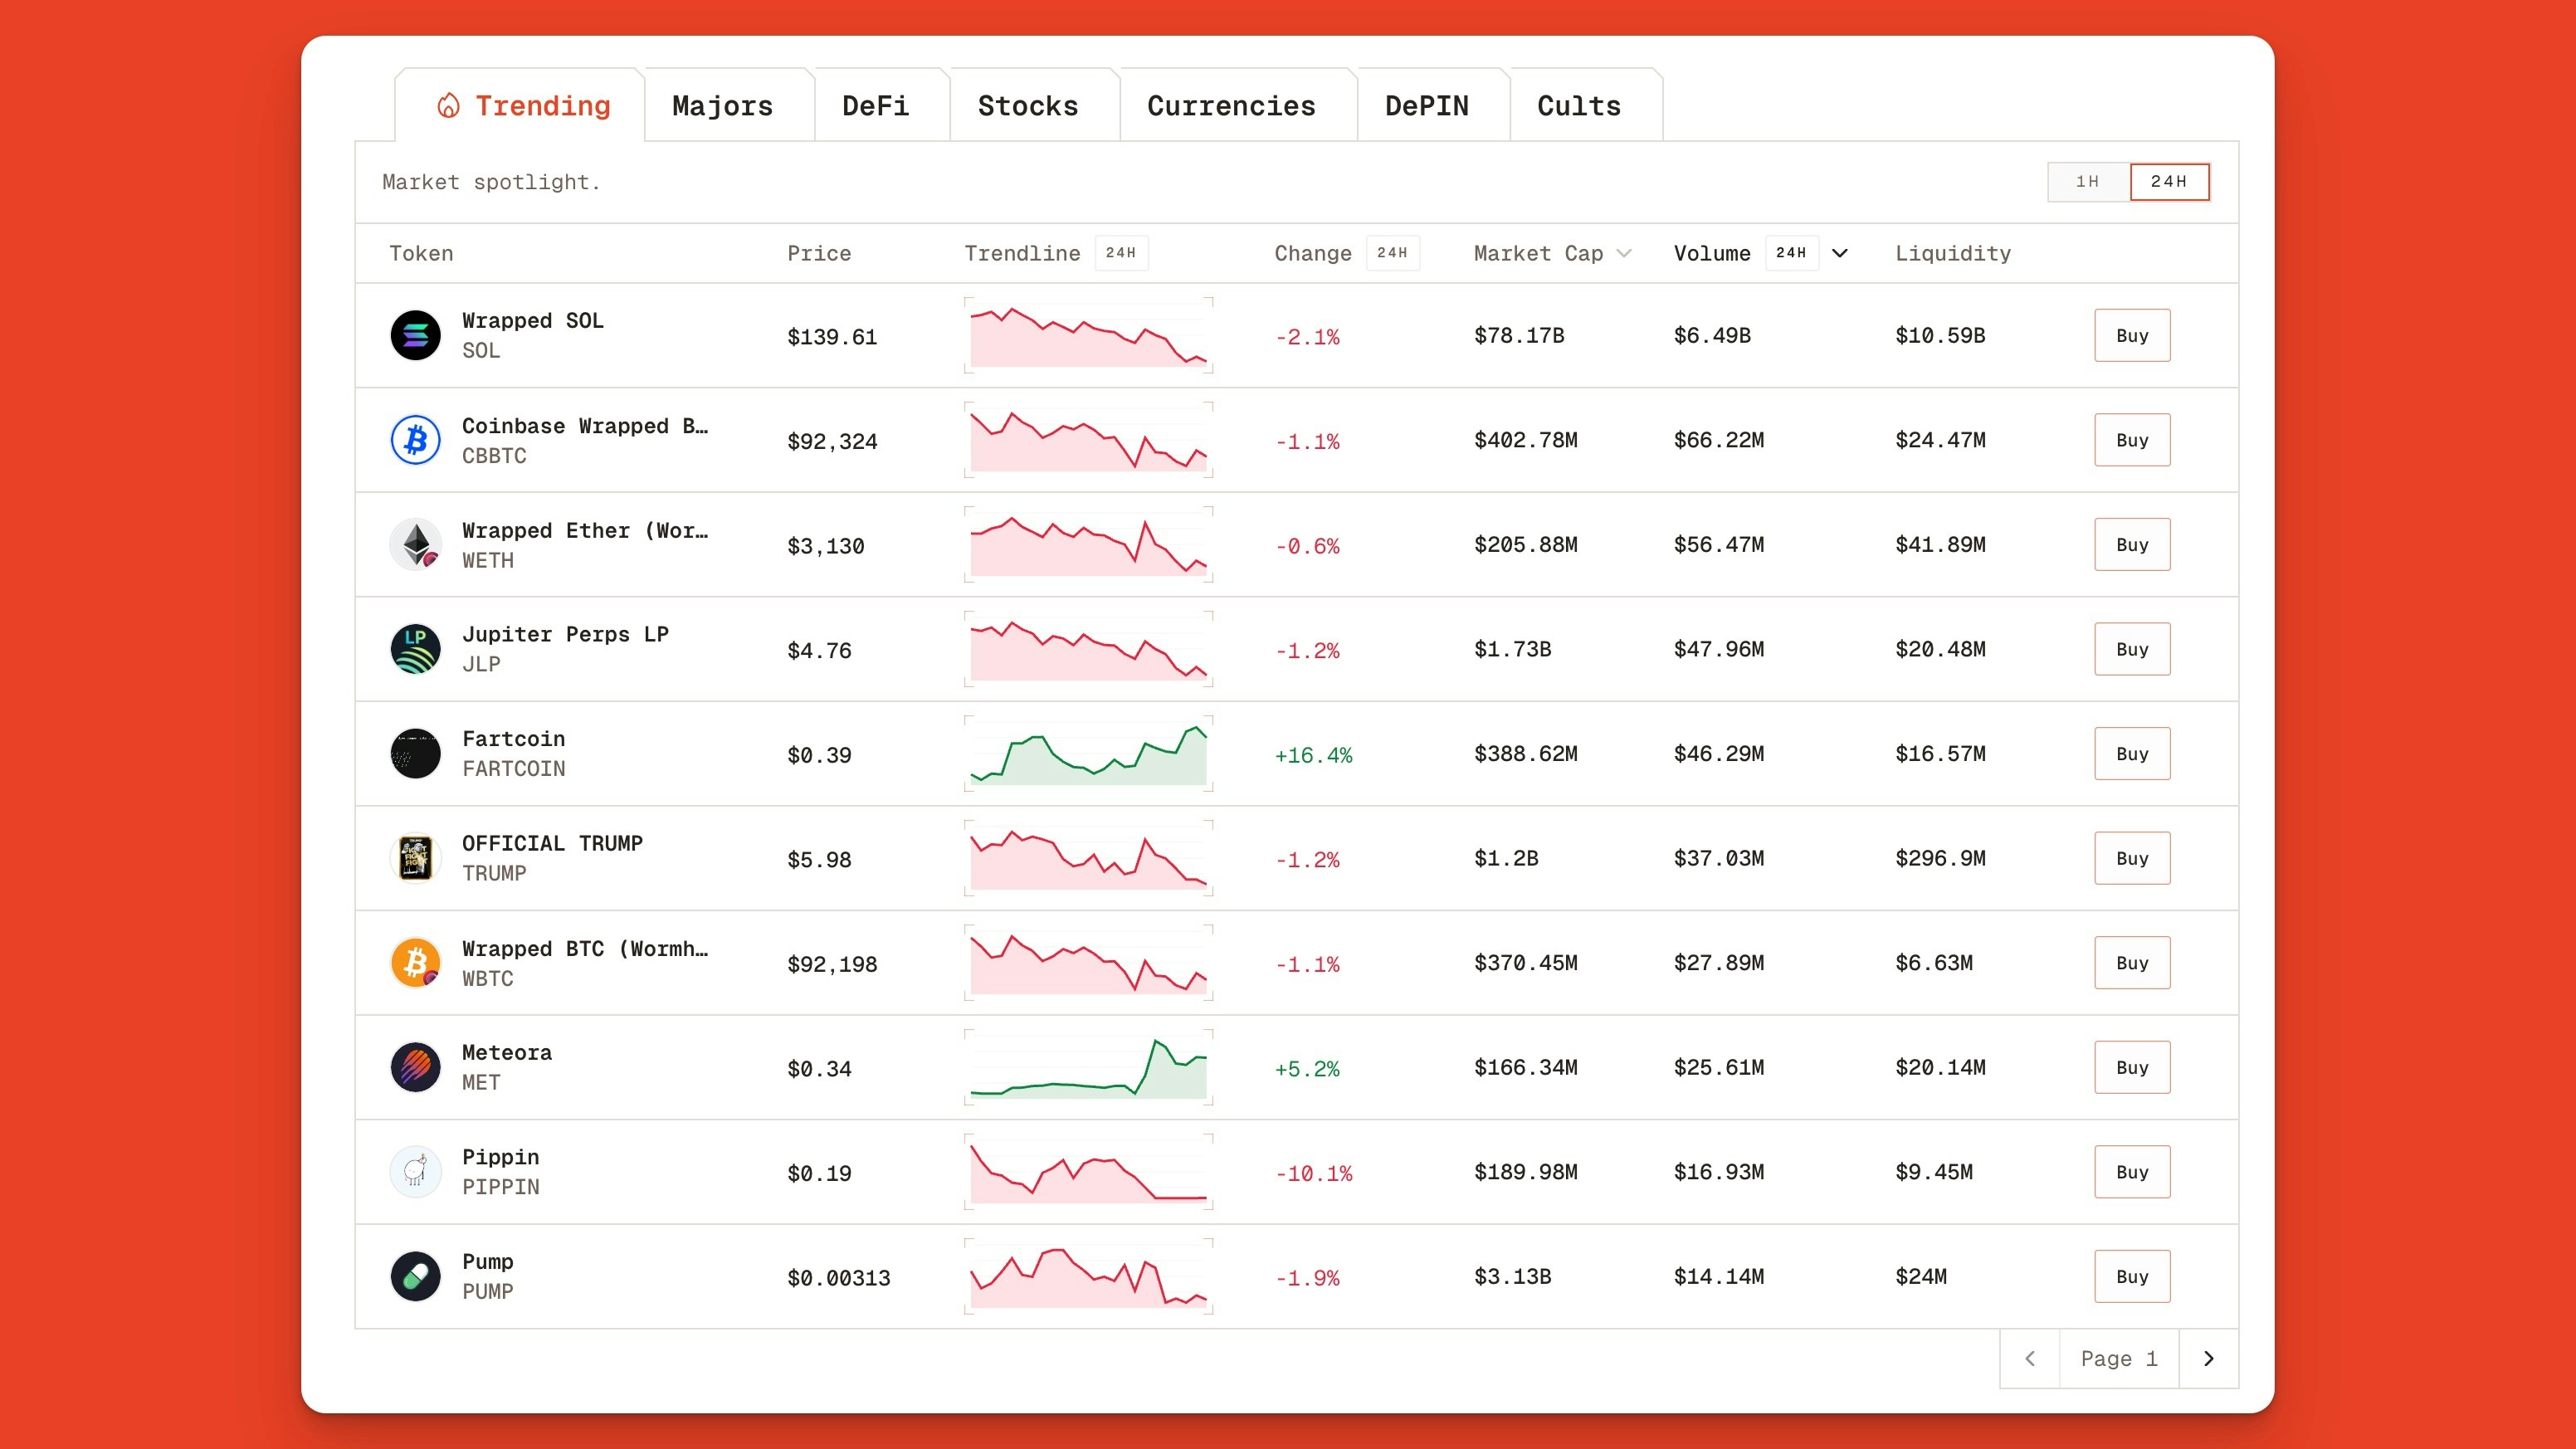
Task: Go to the next page arrow
Action: coord(2208,1358)
